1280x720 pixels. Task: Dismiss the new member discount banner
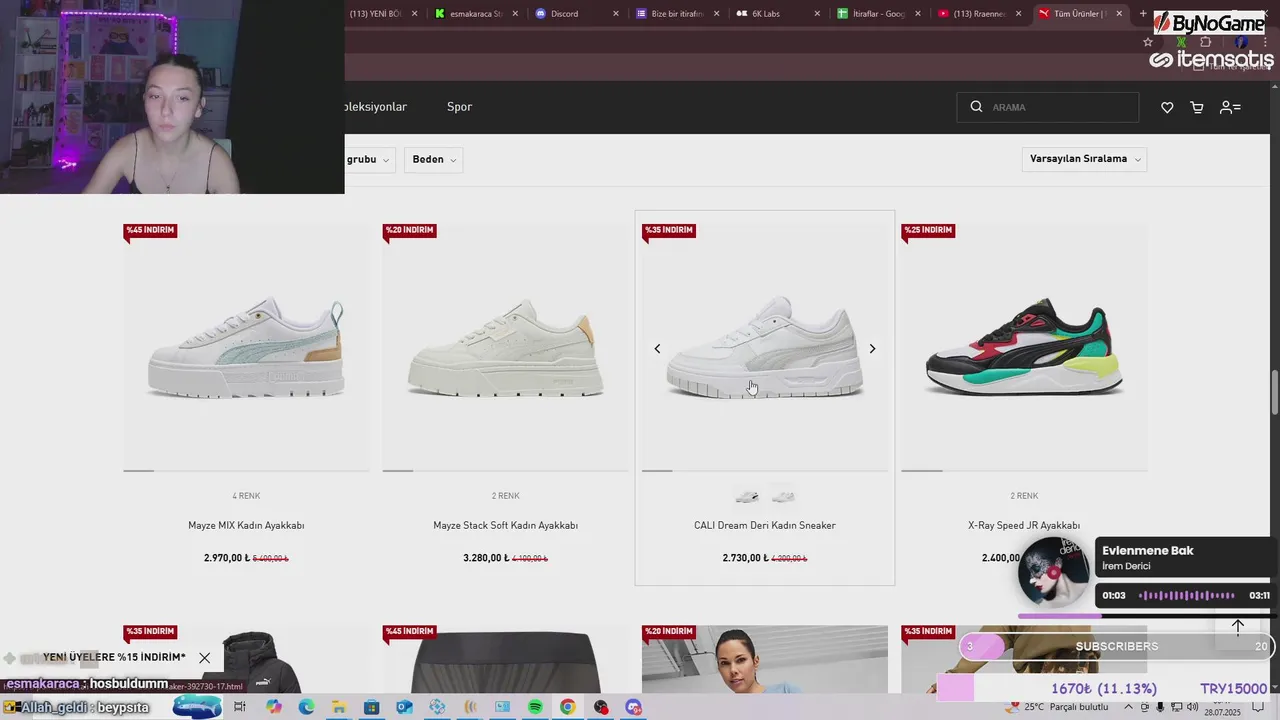(x=204, y=658)
